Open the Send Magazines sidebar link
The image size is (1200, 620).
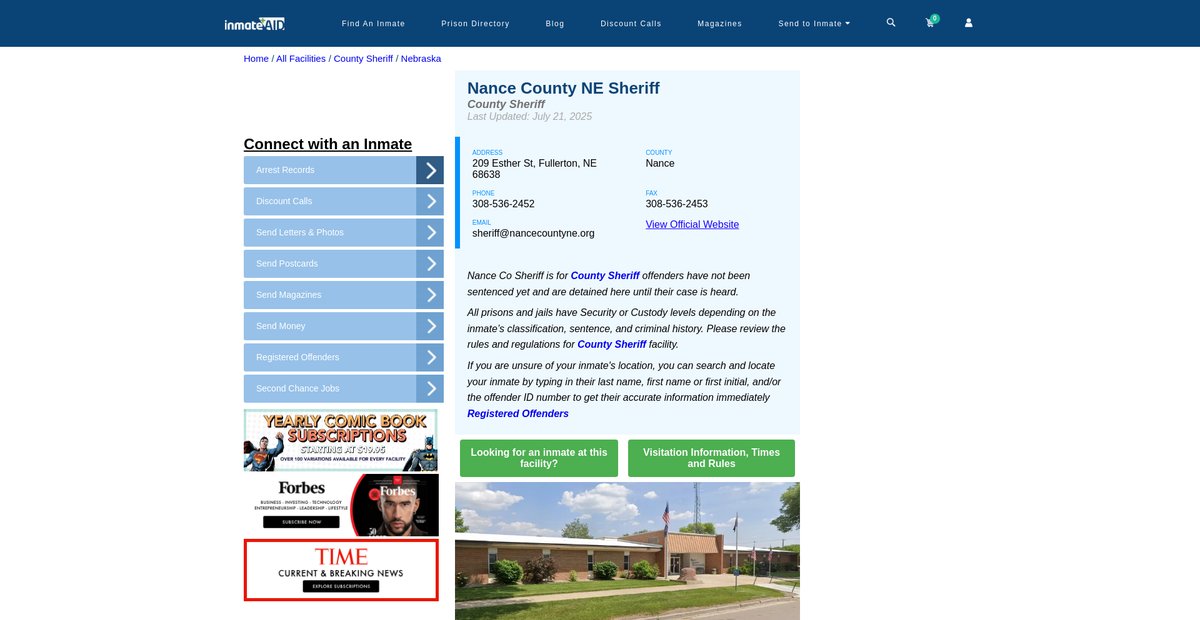(x=330, y=295)
